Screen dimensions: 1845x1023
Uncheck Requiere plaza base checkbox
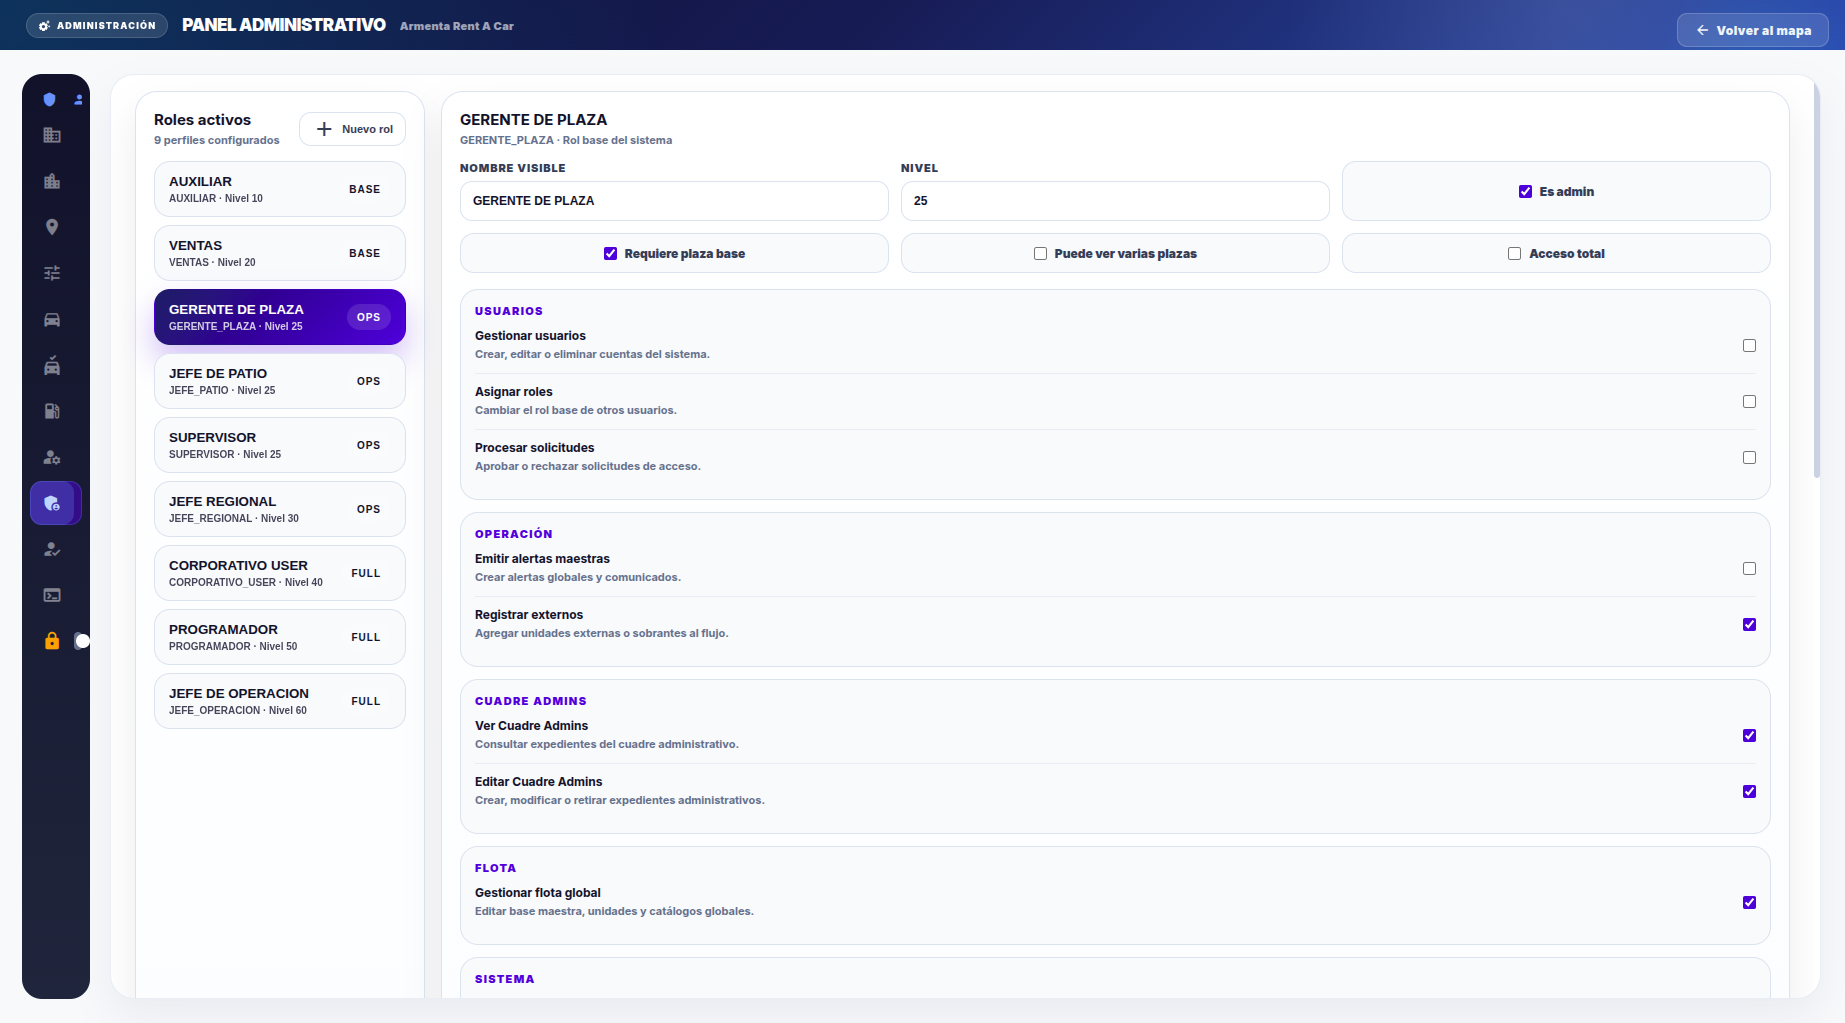coord(610,254)
